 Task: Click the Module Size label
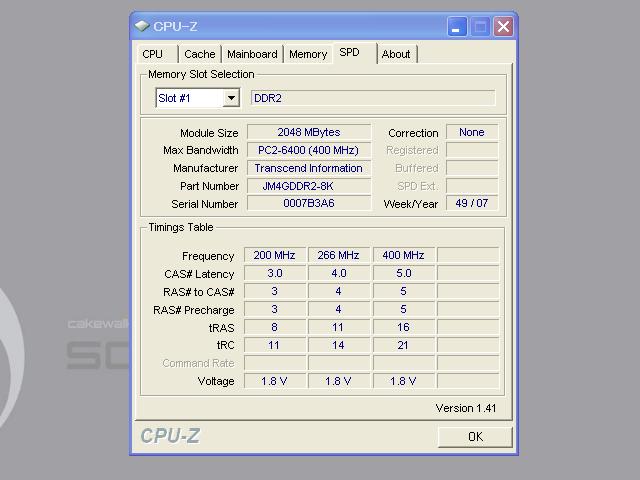pos(209,133)
